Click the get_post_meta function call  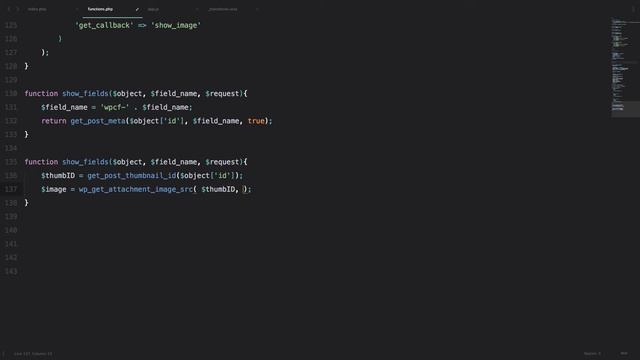click(x=98, y=121)
